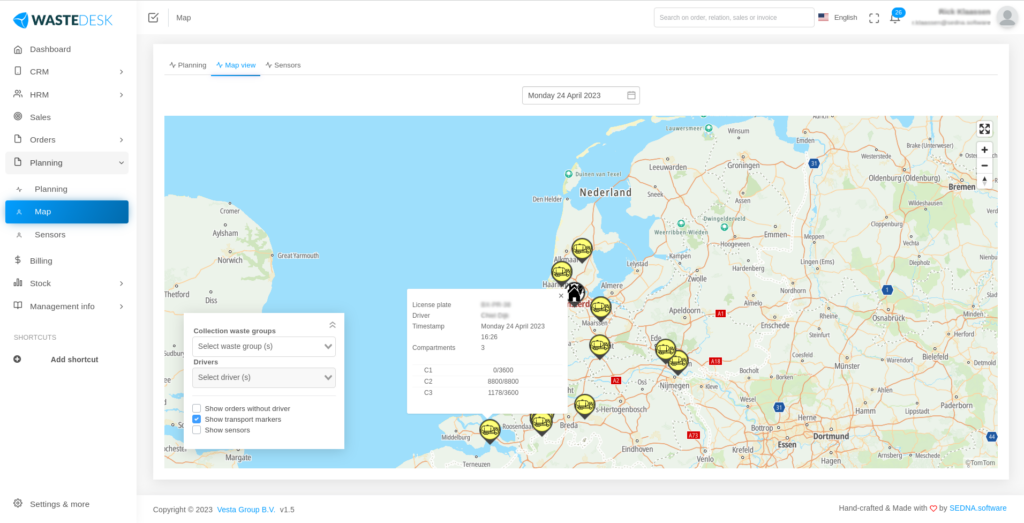Open Select waste group(s) dropdown
This screenshot has width=1024, height=523.
tap(264, 346)
